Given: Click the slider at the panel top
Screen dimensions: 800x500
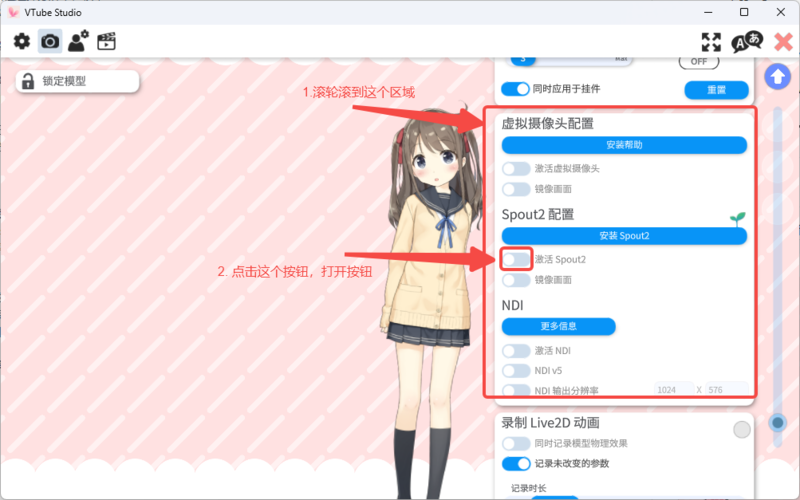Looking at the screenshot, I should (x=570, y=60).
